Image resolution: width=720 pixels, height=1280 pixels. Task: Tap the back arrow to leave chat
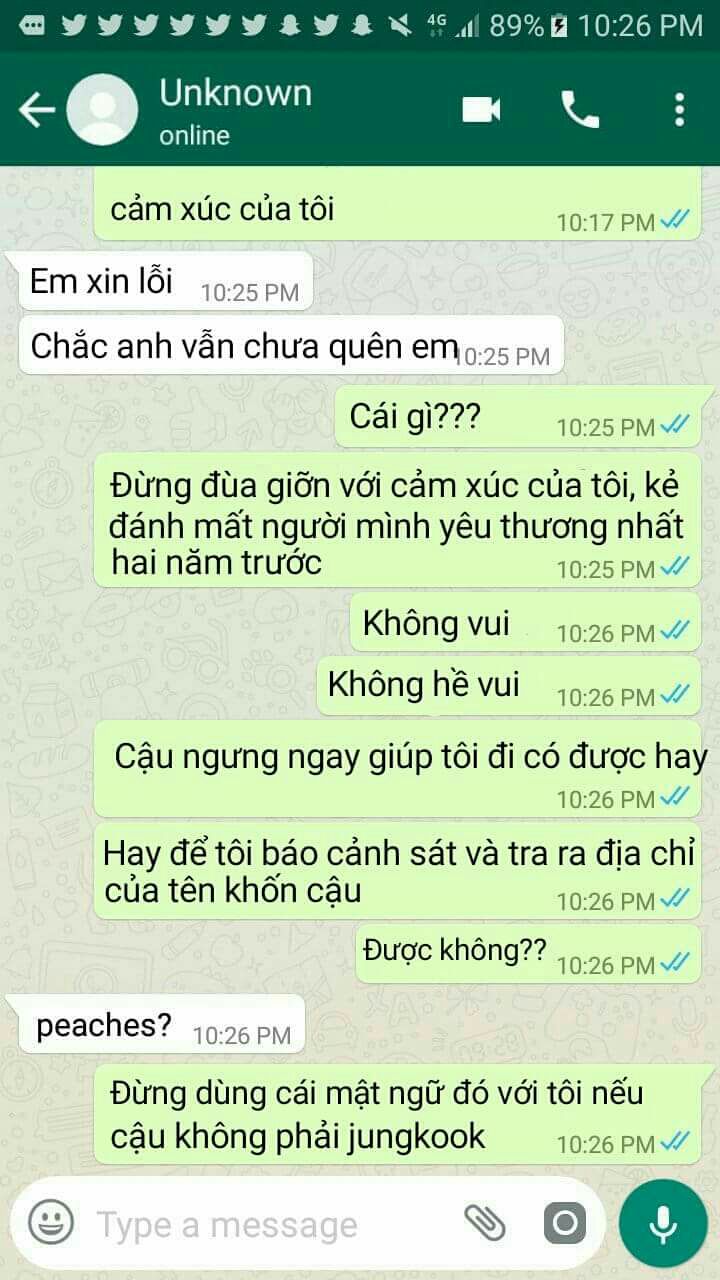click(x=37, y=109)
